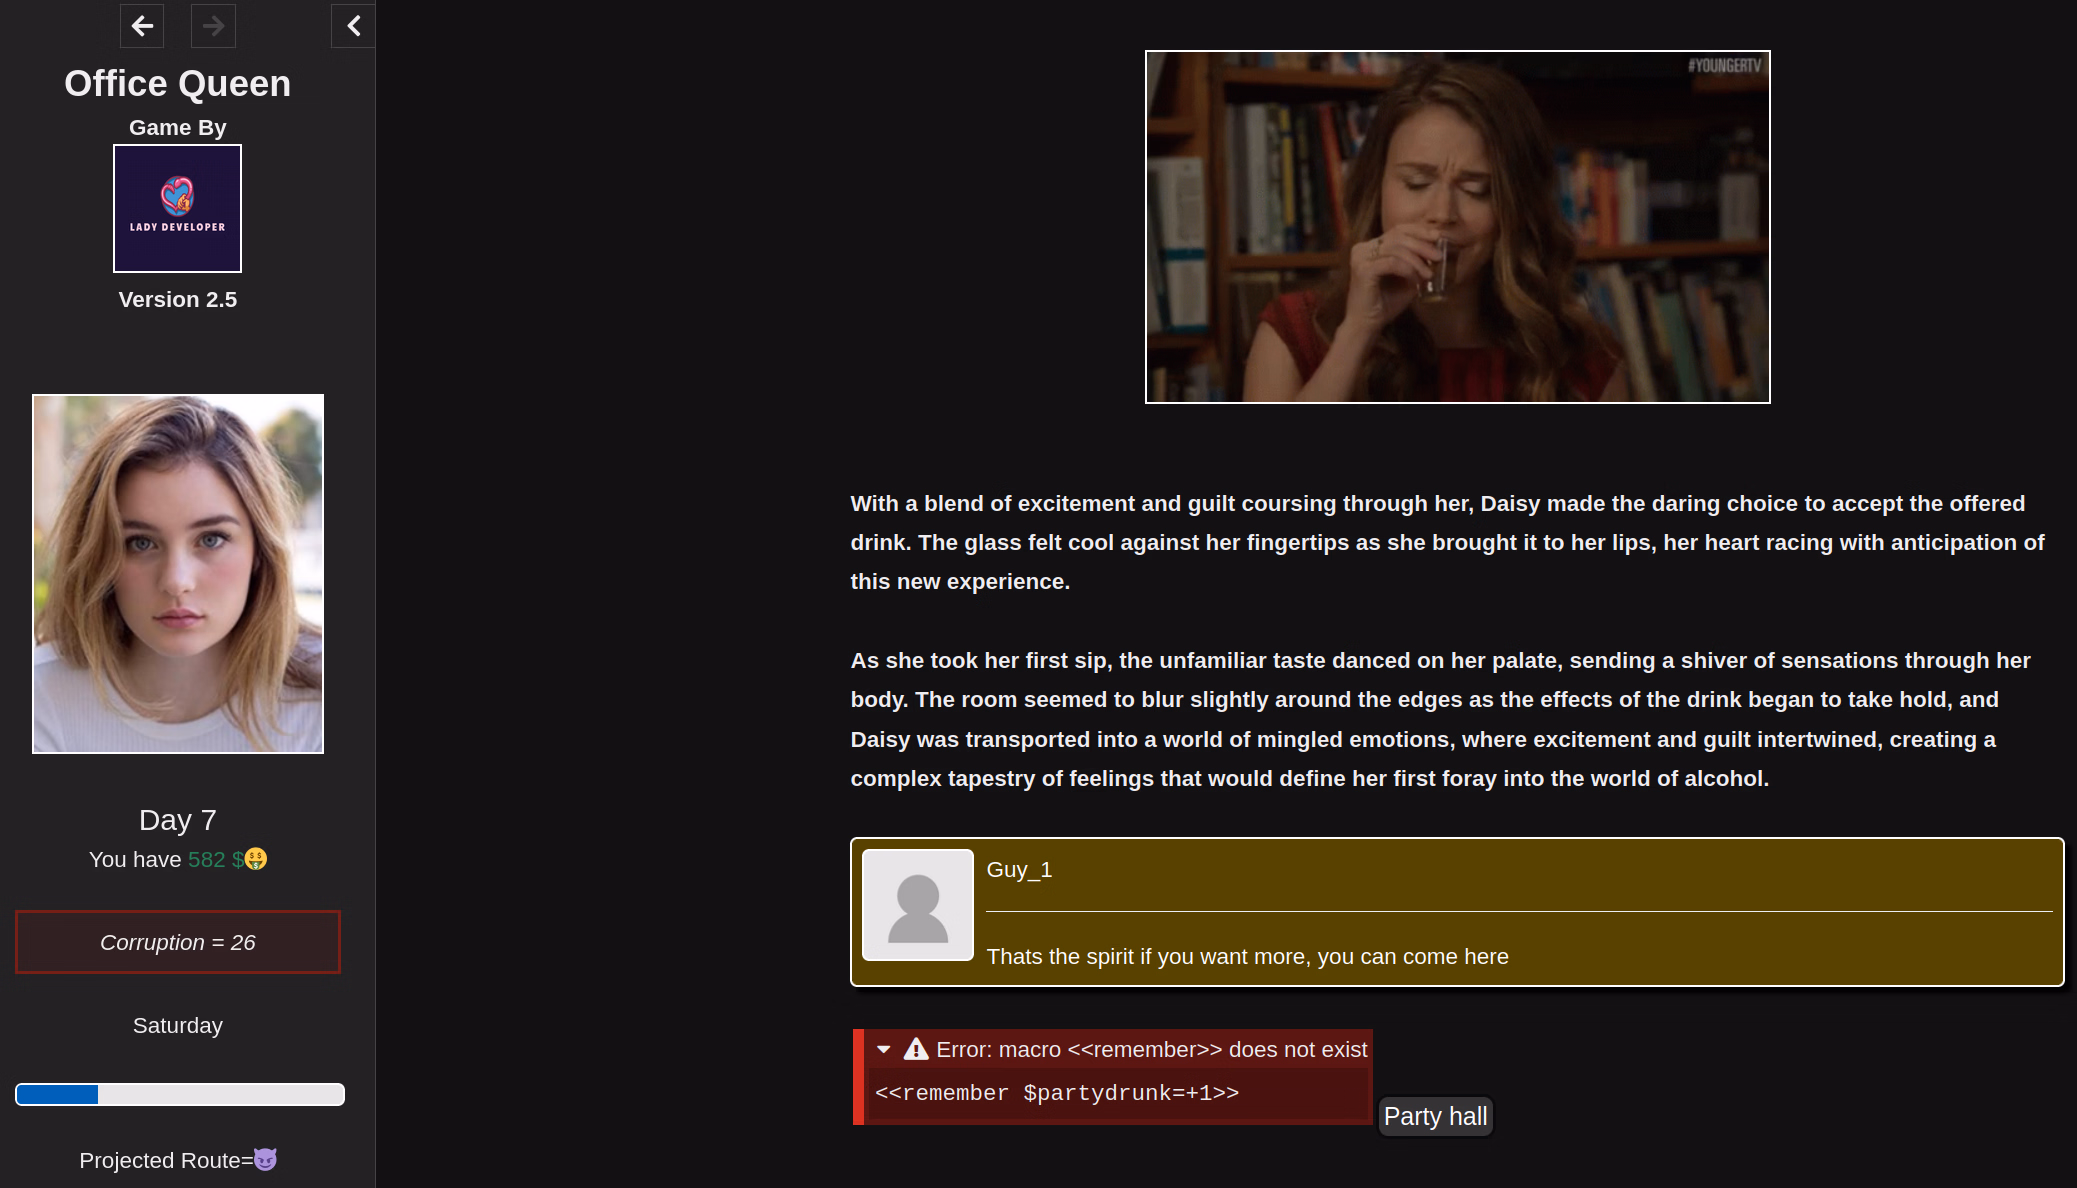Click the Office Queen title

(178, 84)
